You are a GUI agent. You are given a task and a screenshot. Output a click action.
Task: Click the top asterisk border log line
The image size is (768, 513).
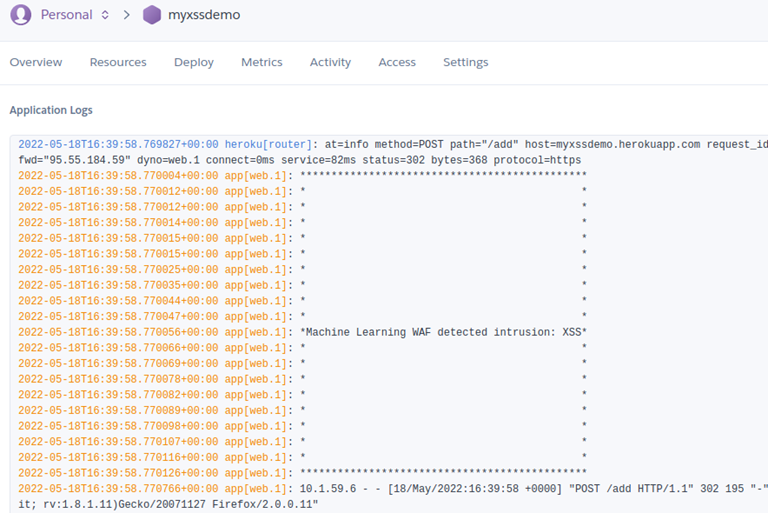[443, 175]
